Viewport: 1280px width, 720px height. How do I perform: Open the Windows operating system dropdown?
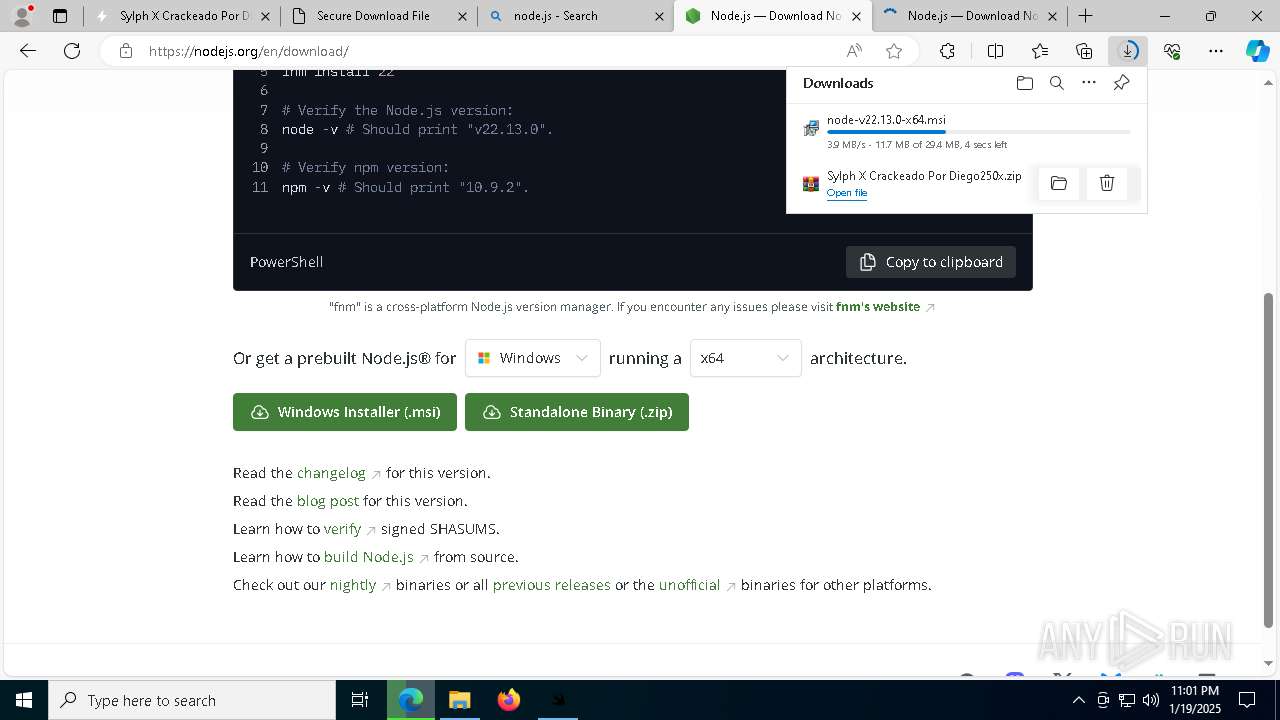533,358
